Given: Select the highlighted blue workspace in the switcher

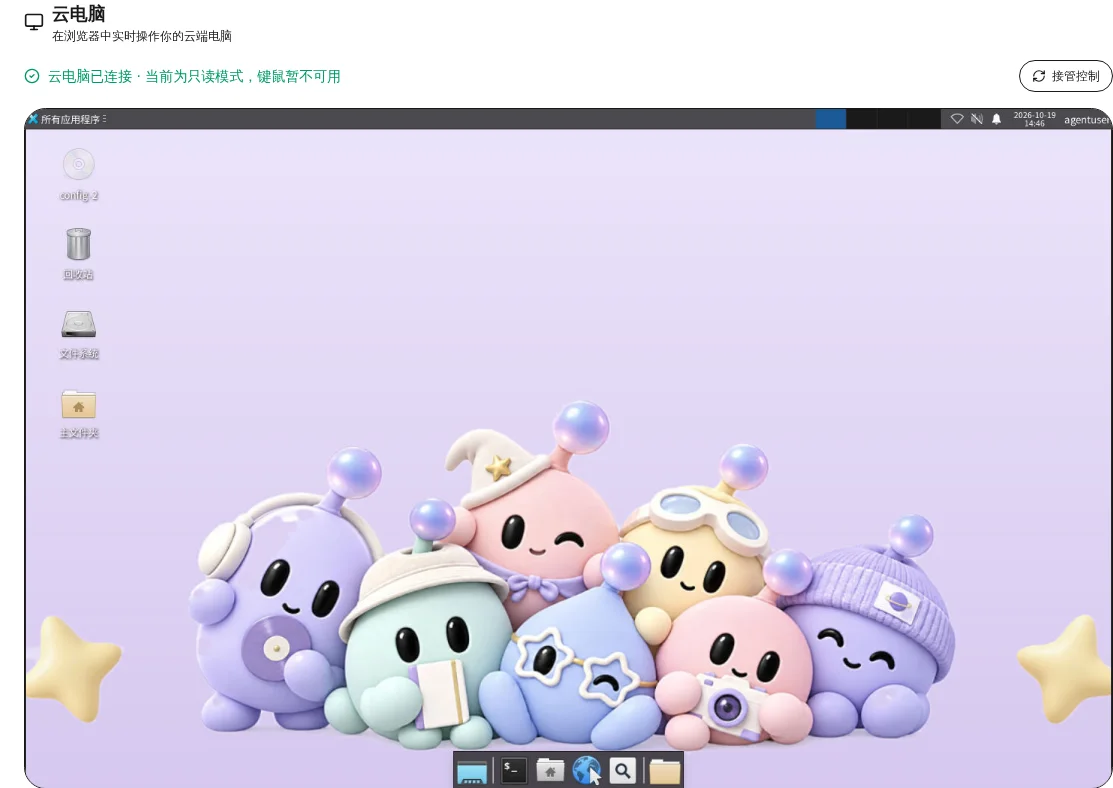Looking at the screenshot, I should [x=830, y=119].
